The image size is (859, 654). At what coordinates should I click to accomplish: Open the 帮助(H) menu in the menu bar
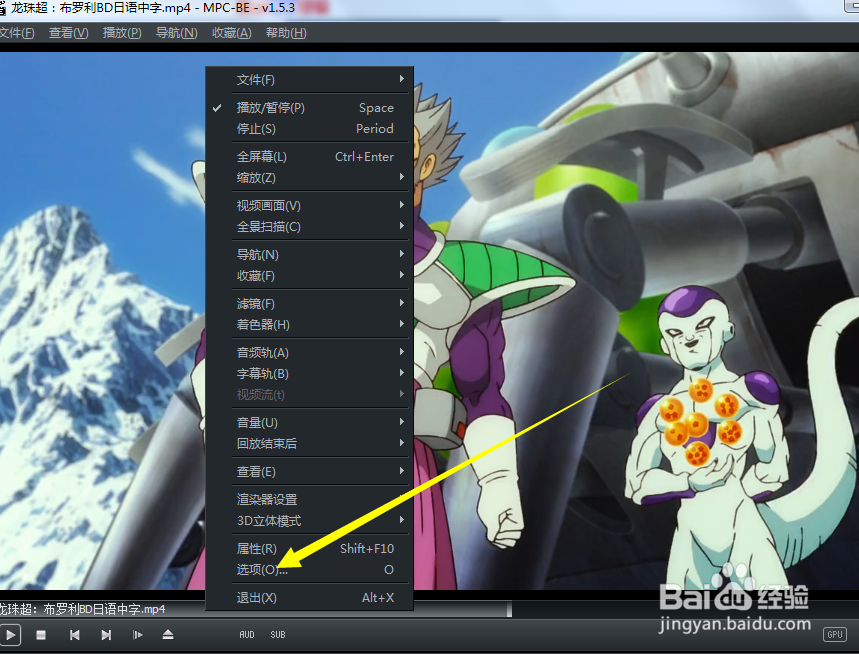coord(286,33)
